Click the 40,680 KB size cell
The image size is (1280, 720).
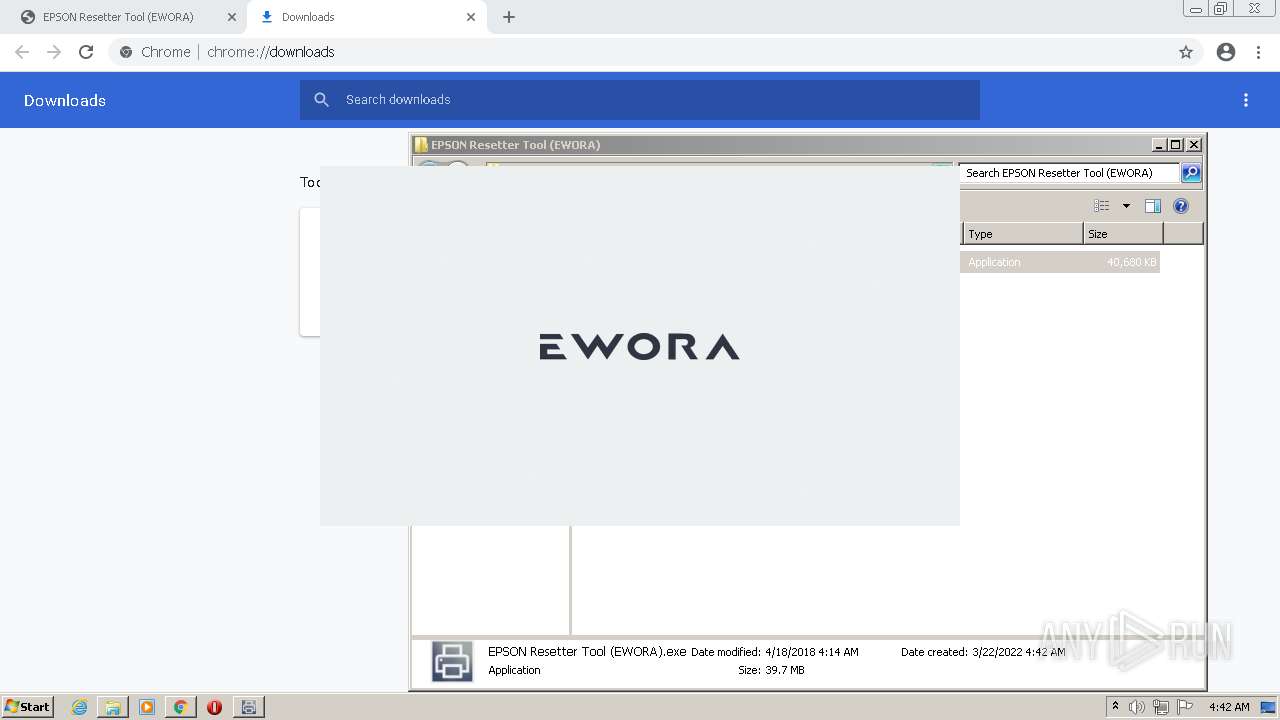[1131, 262]
